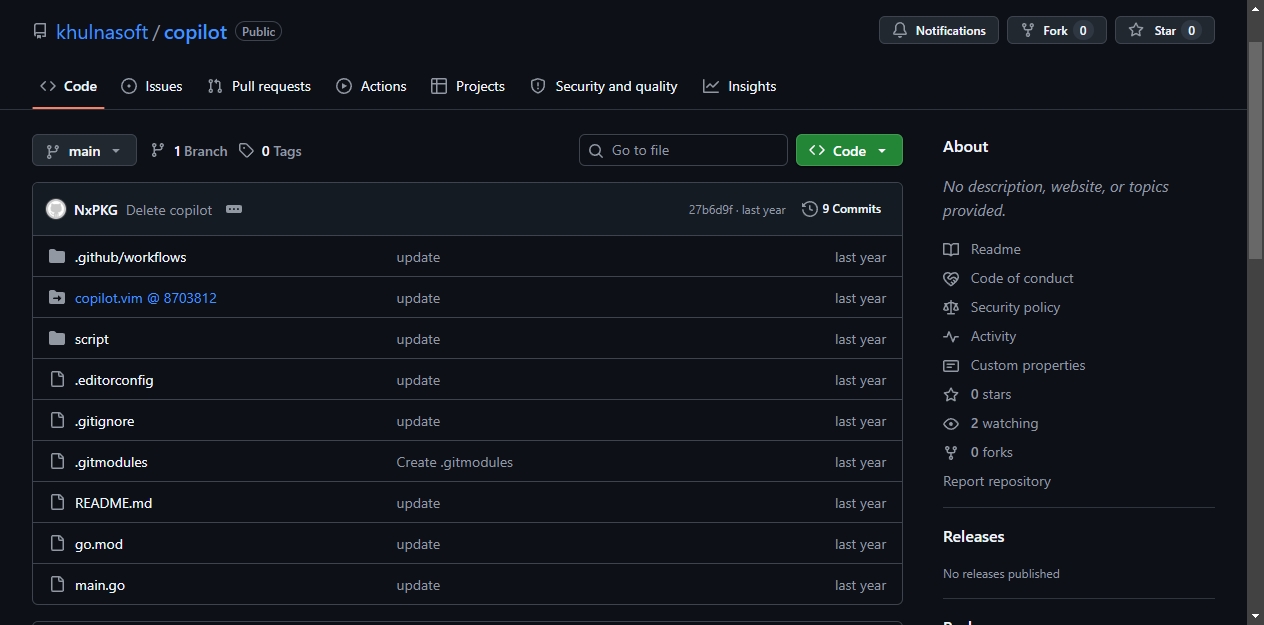
Task: Open the main branch dropdown
Action: coord(84,151)
